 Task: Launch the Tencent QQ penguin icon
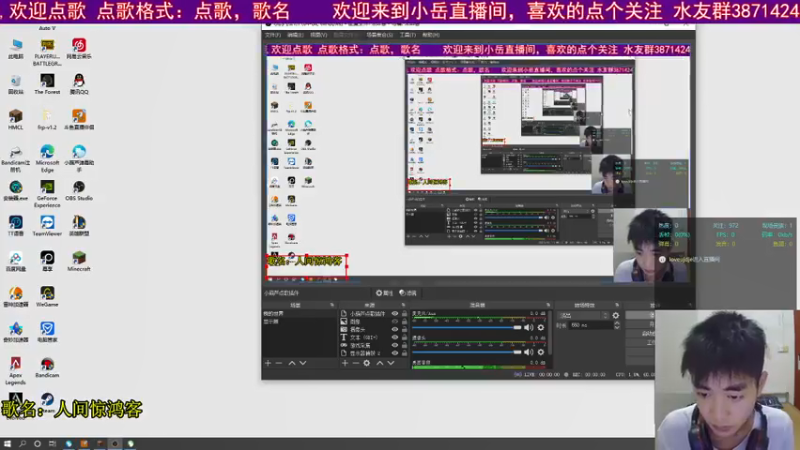[79, 84]
